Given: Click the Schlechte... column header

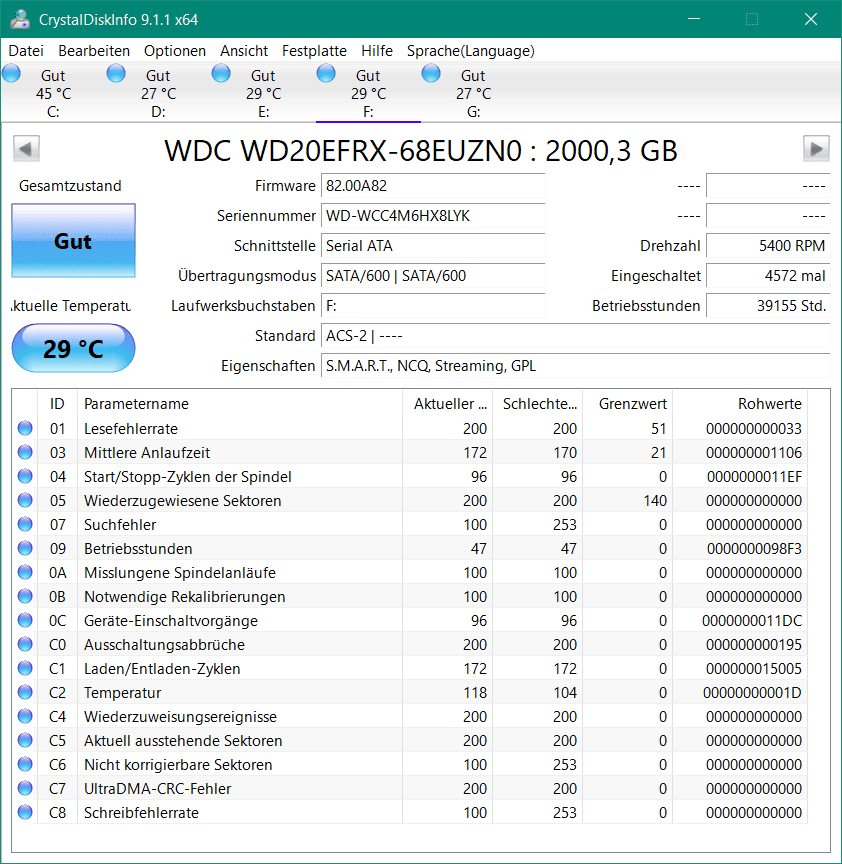Looking at the screenshot, I should [537, 403].
